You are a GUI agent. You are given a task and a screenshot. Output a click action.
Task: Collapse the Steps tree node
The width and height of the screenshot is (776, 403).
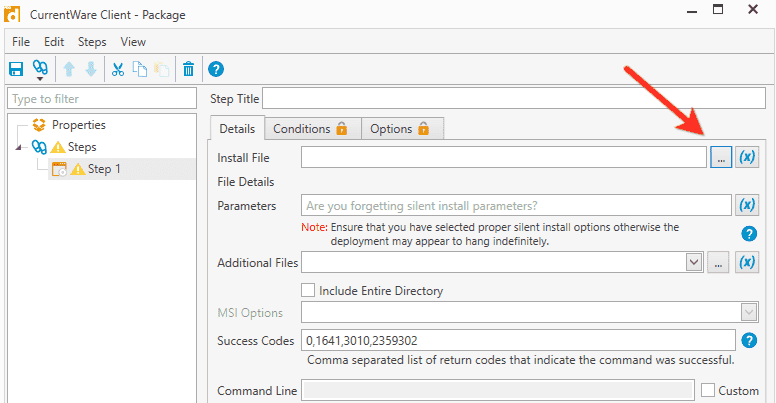click(19, 147)
